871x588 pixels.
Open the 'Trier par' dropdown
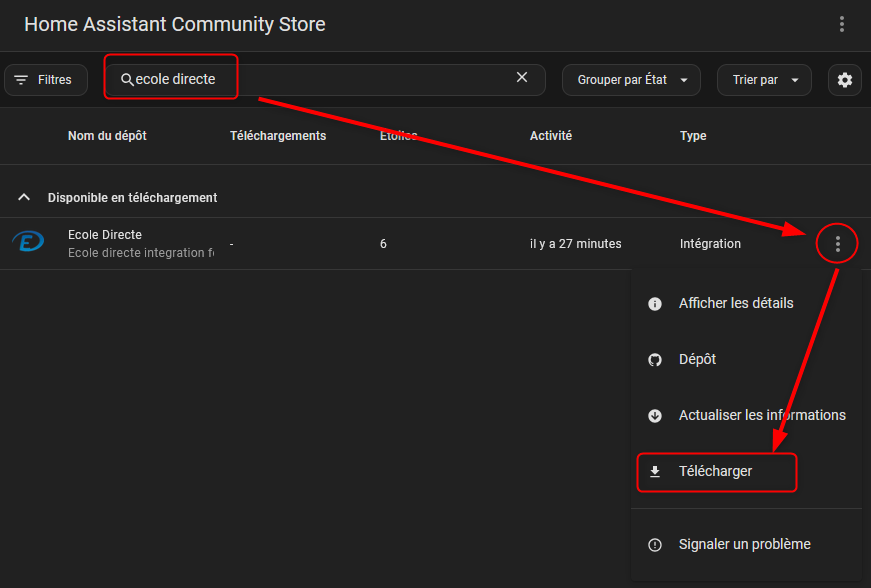[x=764, y=80]
